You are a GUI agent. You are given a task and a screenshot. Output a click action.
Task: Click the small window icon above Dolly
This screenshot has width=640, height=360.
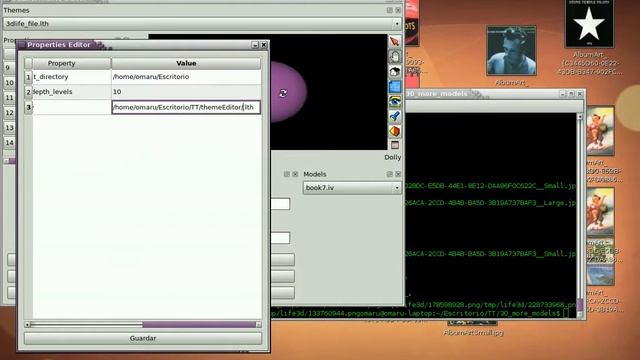click(395, 145)
